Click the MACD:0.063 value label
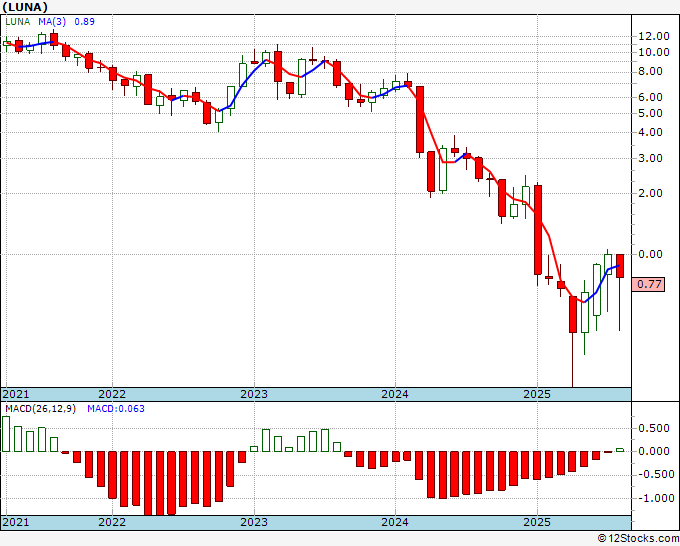Viewport: 680px width, 546px height. [x=116, y=409]
